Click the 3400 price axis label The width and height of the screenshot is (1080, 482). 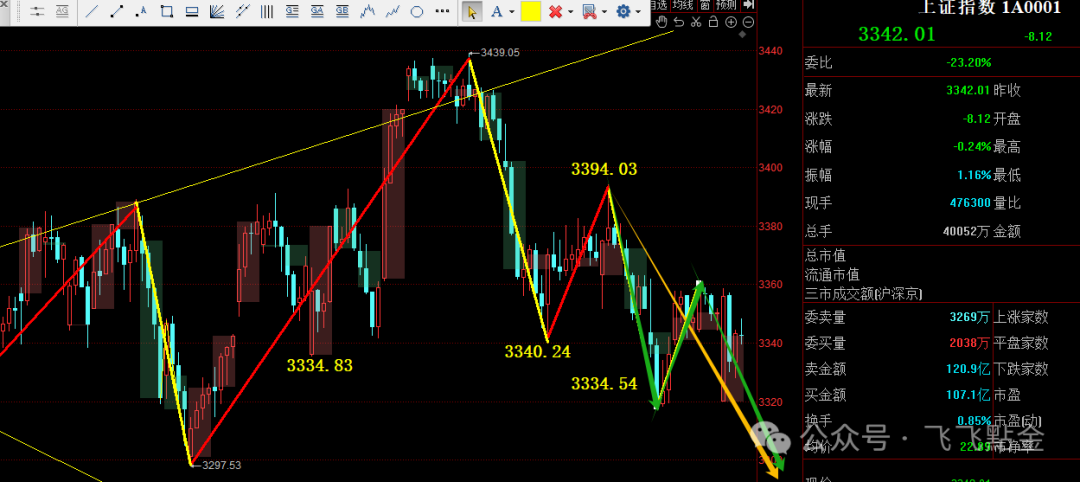pos(769,168)
